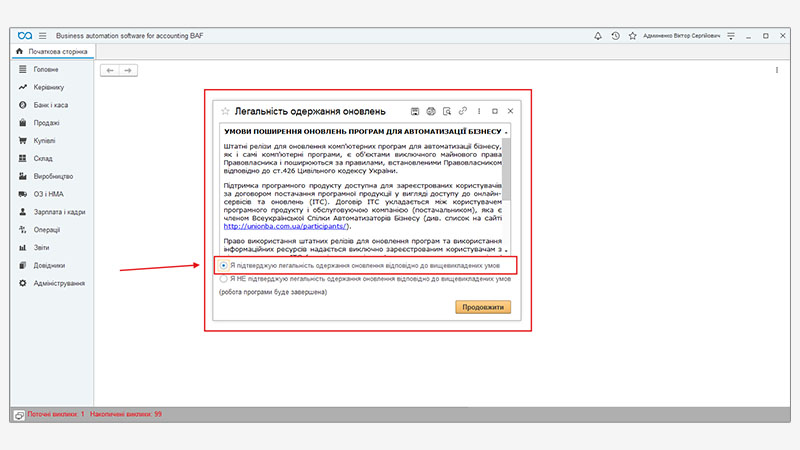Screen dimensions: 800x450
Task: Click the save icon in dialog header
Action: [x=413, y=110]
